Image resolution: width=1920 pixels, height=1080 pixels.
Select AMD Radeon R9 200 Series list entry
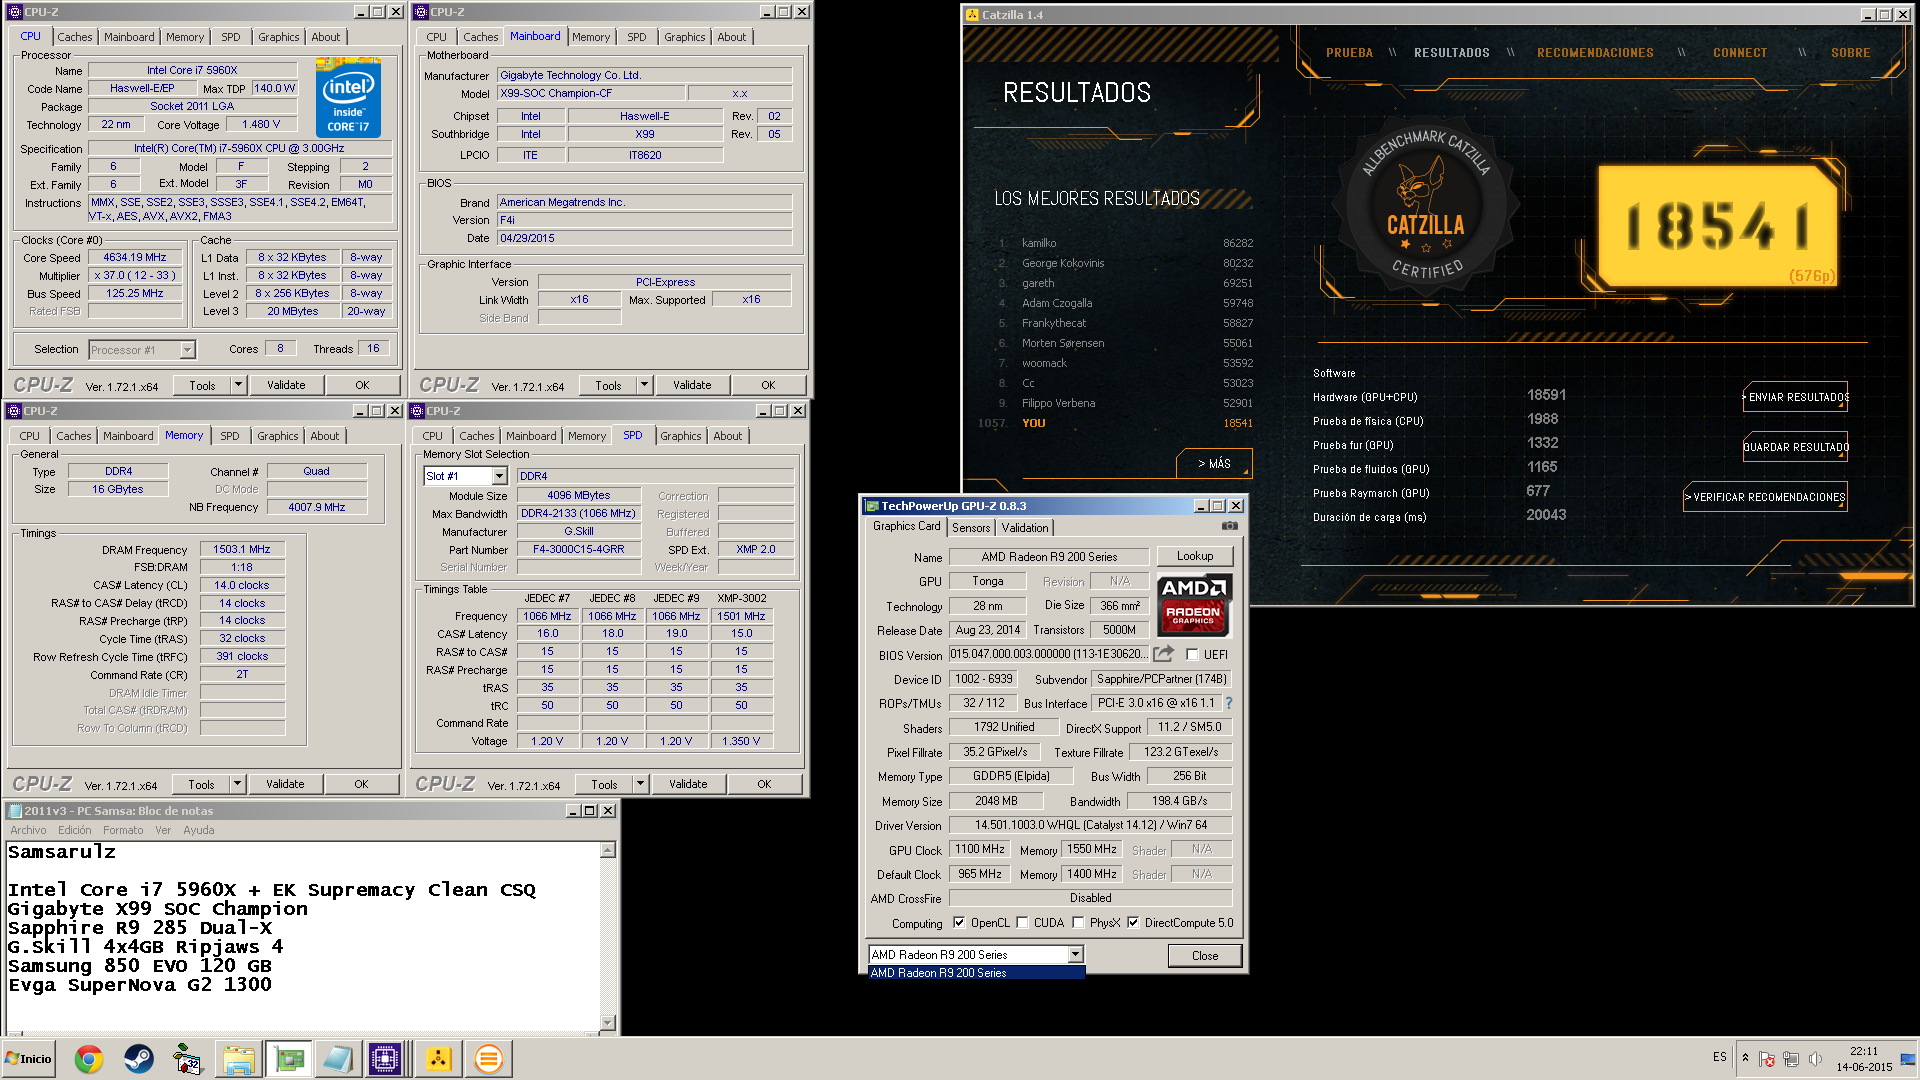click(976, 973)
